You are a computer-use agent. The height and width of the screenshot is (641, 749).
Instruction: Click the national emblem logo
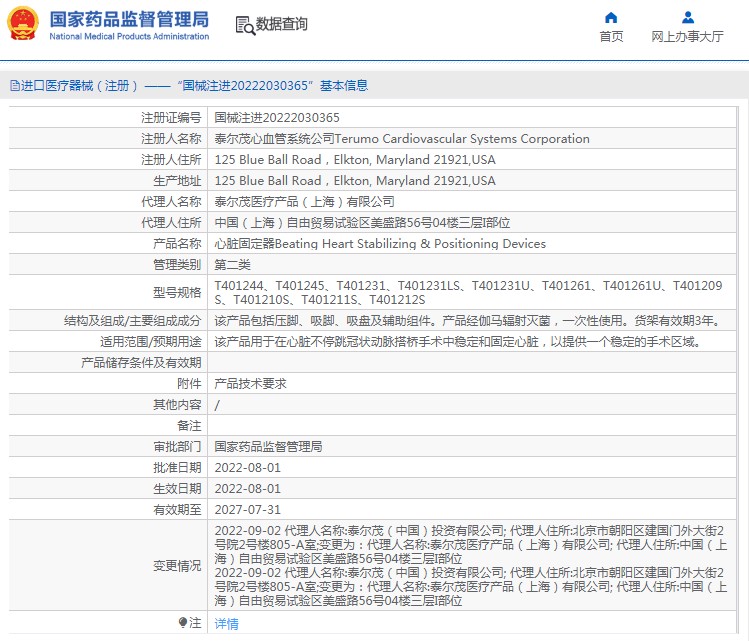pyautogui.click(x=22, y=23)
